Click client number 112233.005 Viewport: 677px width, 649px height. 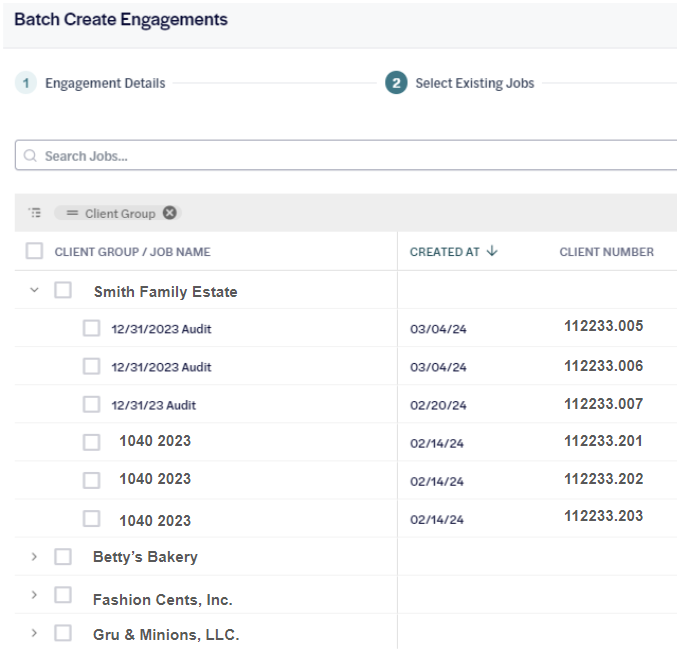603,326
